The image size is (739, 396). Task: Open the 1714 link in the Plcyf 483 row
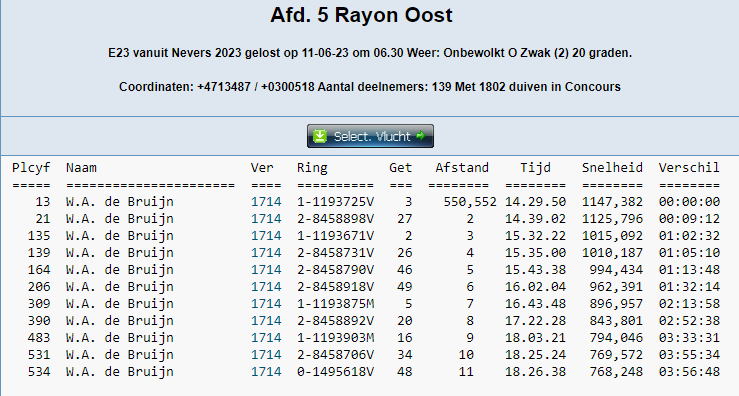(266, 338)
